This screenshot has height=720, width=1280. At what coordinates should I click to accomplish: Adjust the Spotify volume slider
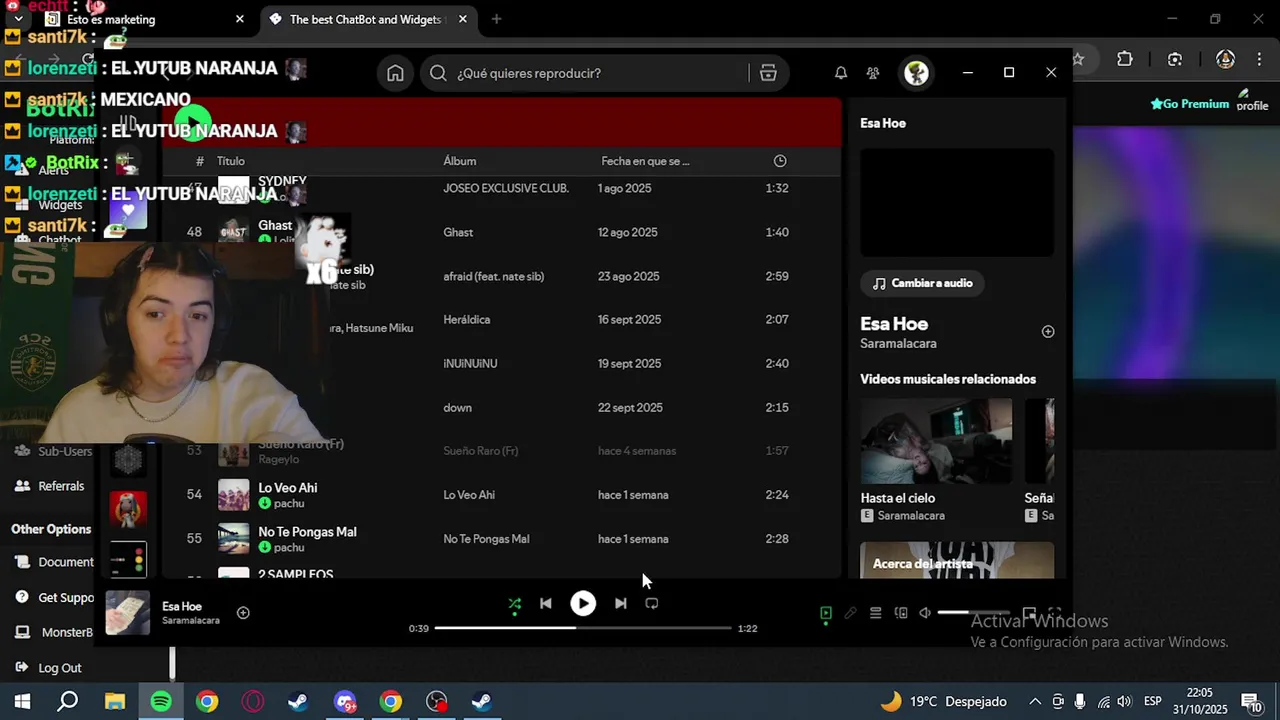tap(974, 612)
